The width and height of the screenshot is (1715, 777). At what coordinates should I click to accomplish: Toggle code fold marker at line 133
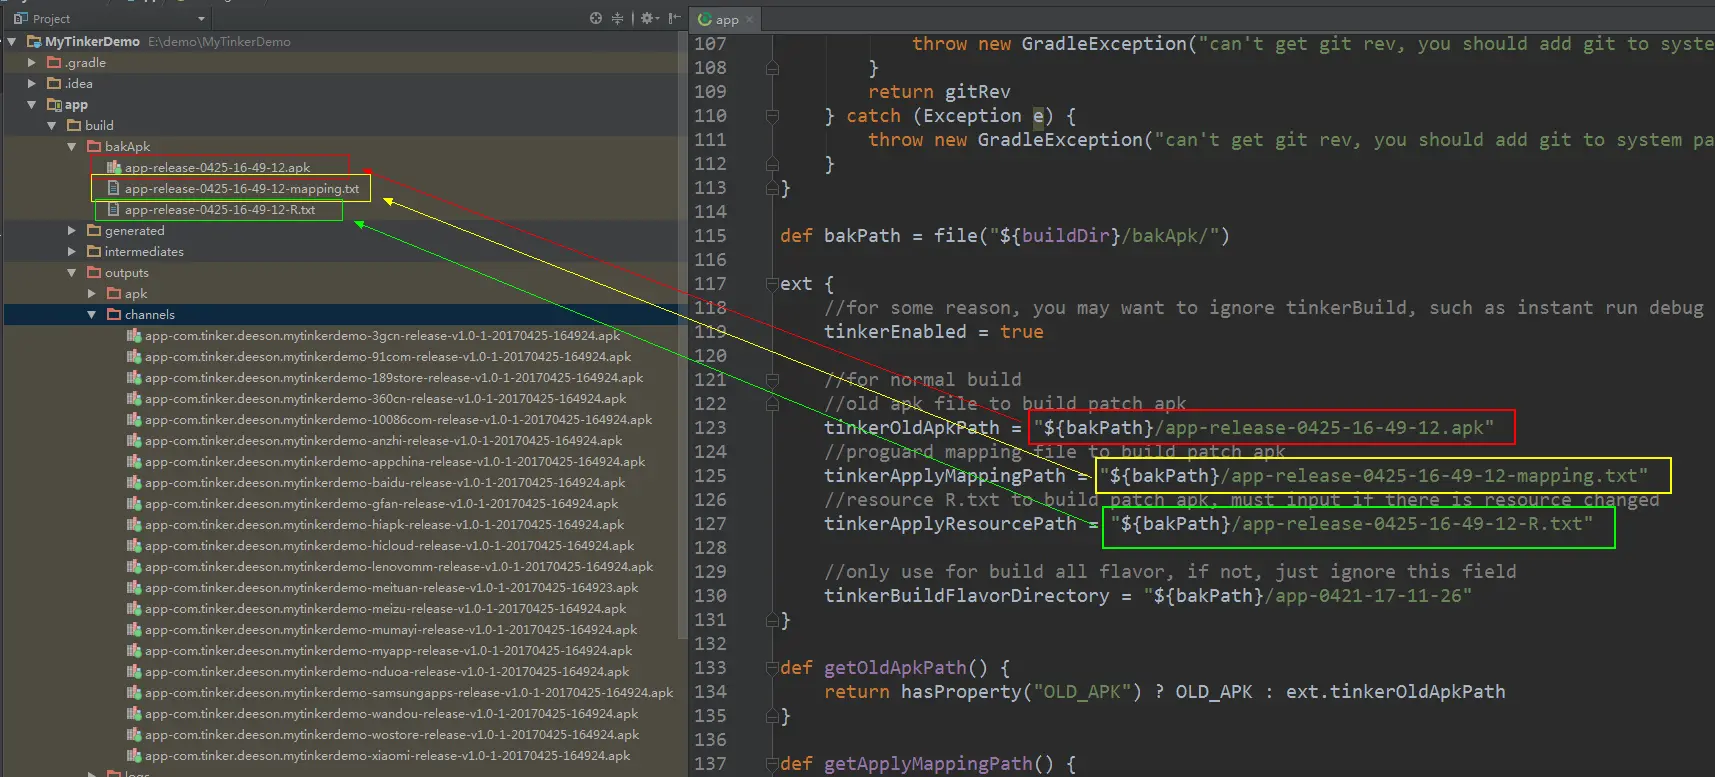point(772,668)
